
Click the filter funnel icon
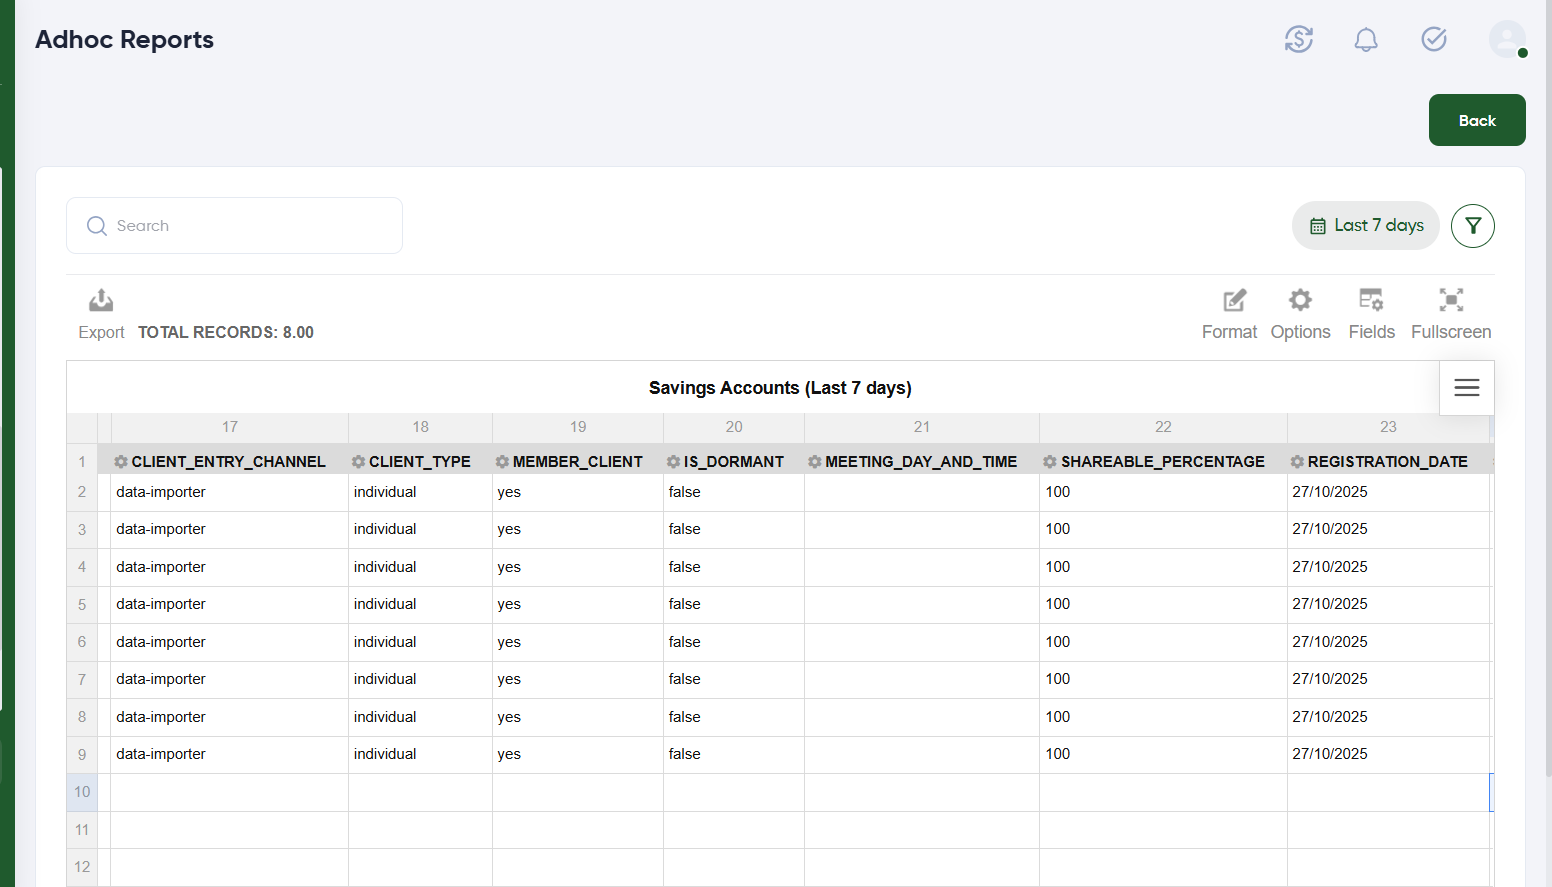pos(1472,226)
